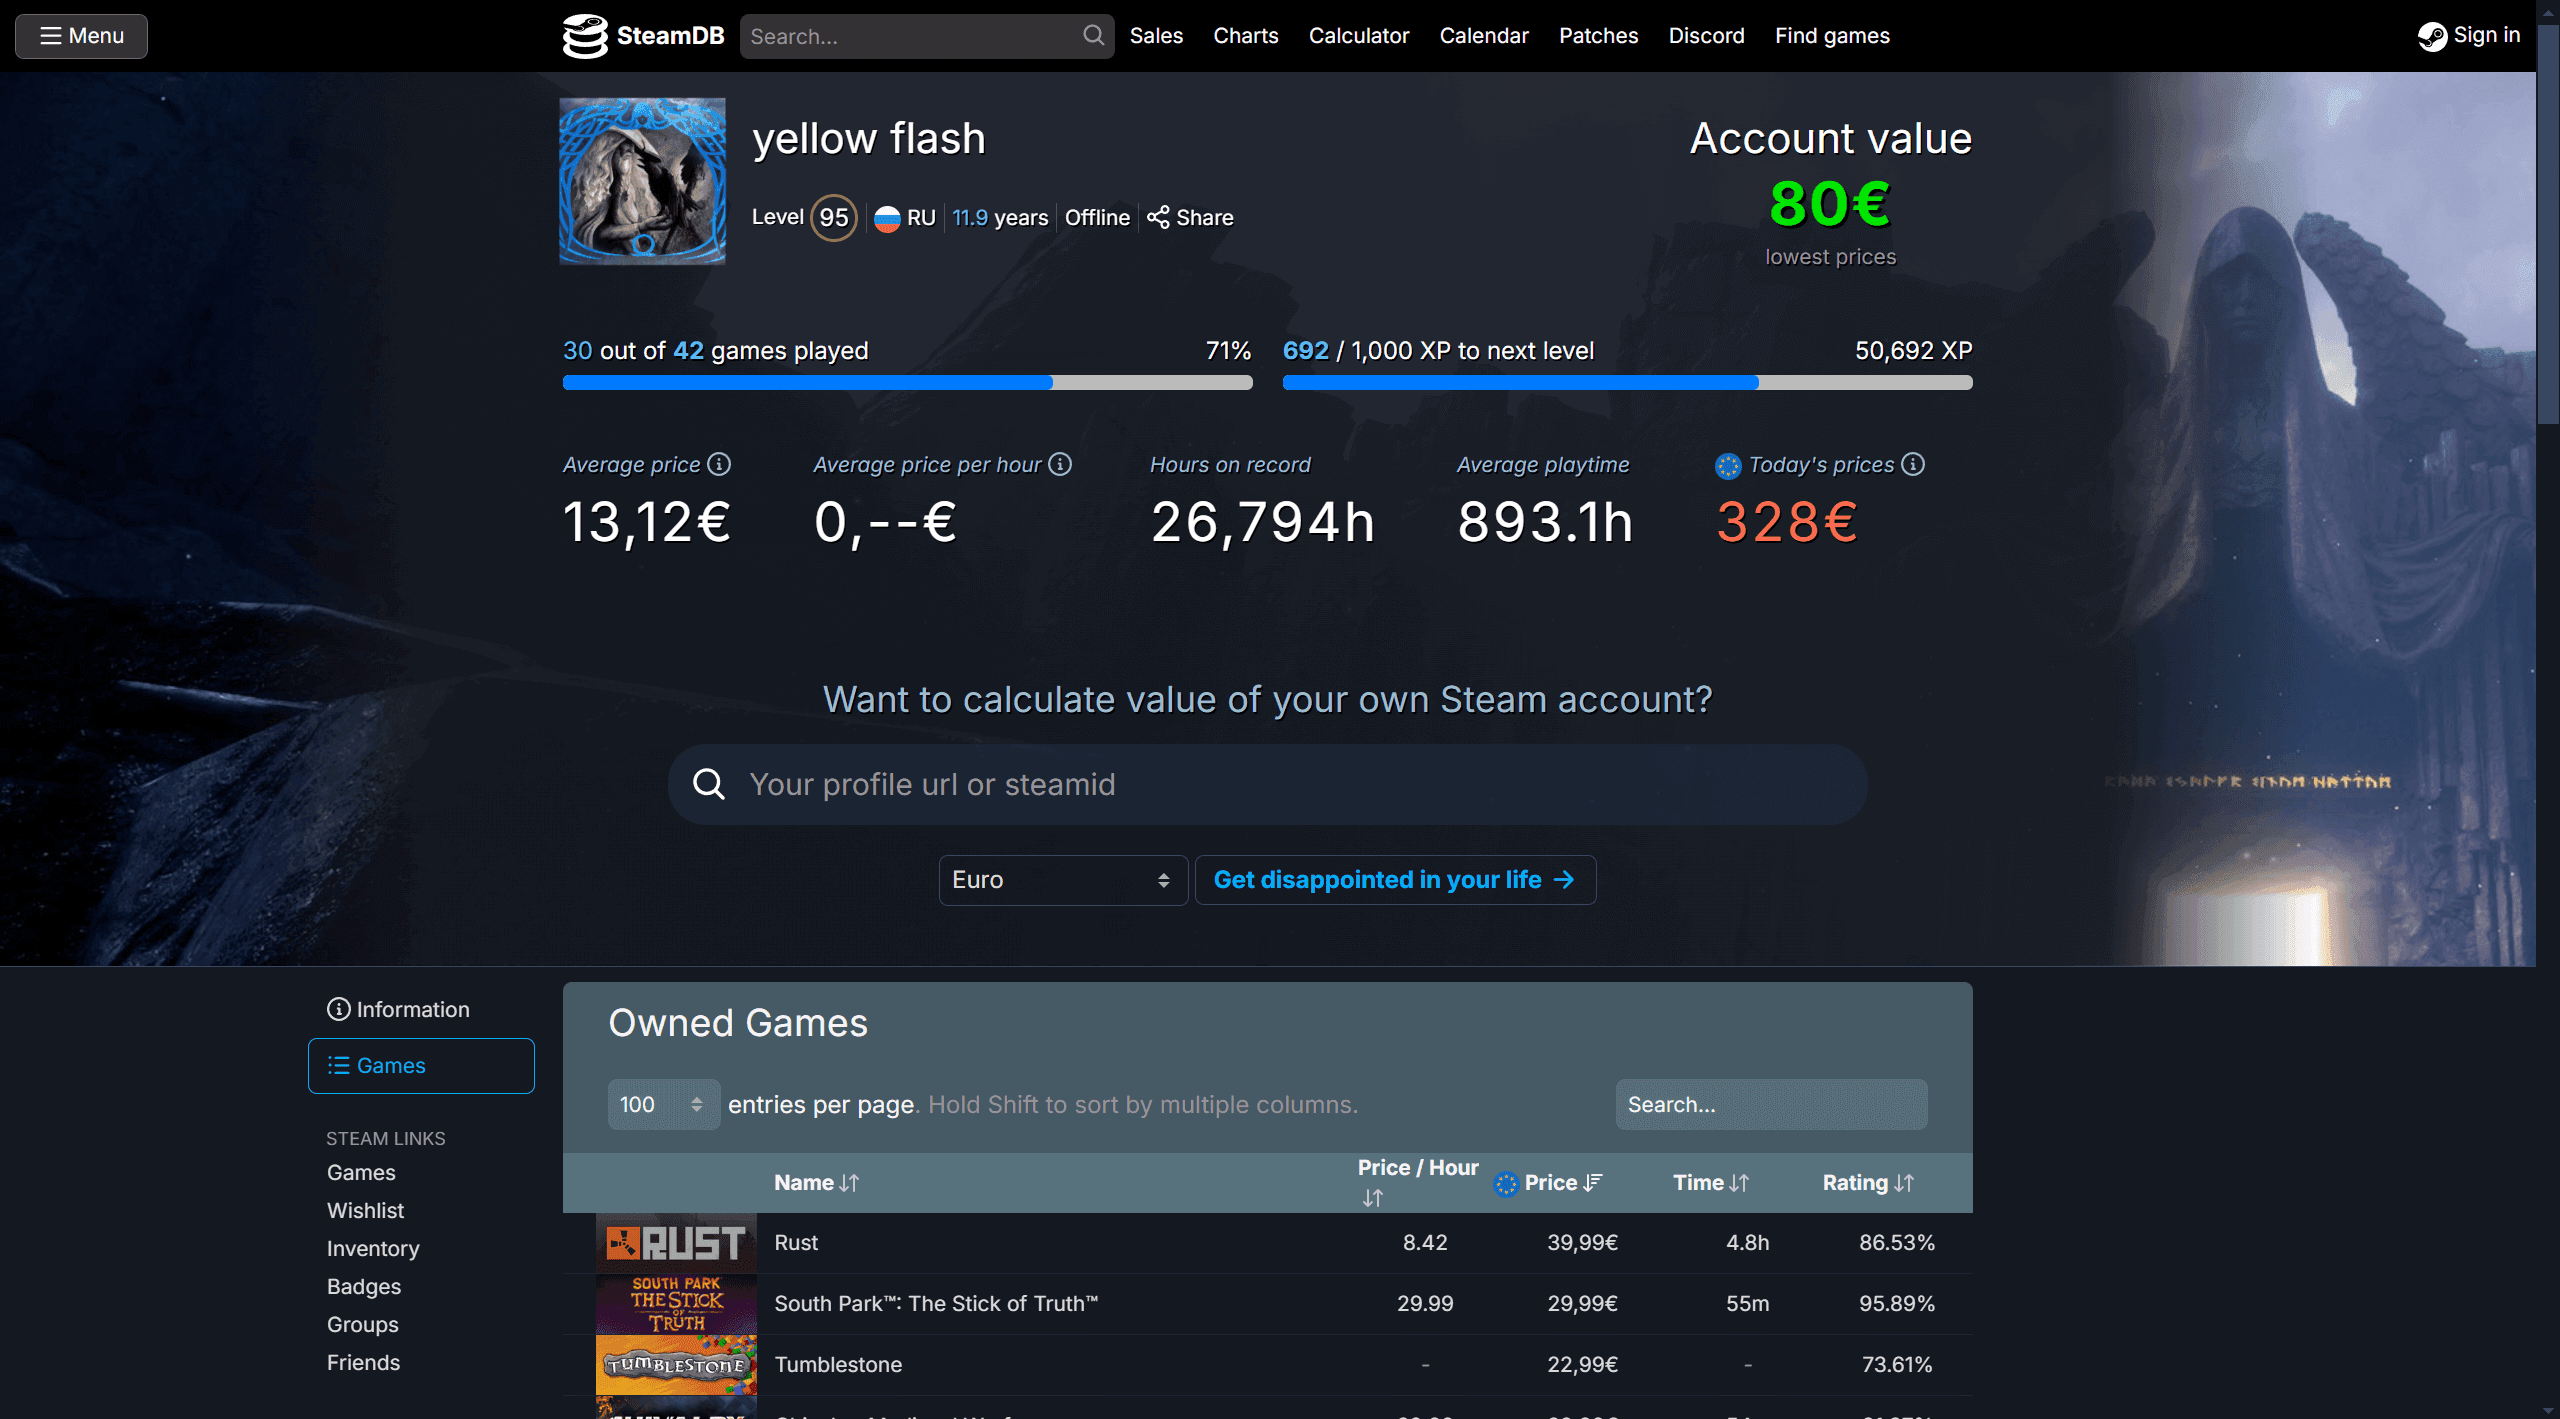This screenshot has height=1419, width=2560.
Task: Click the SteamDB logo icon
Action: (x=585, y=36)
